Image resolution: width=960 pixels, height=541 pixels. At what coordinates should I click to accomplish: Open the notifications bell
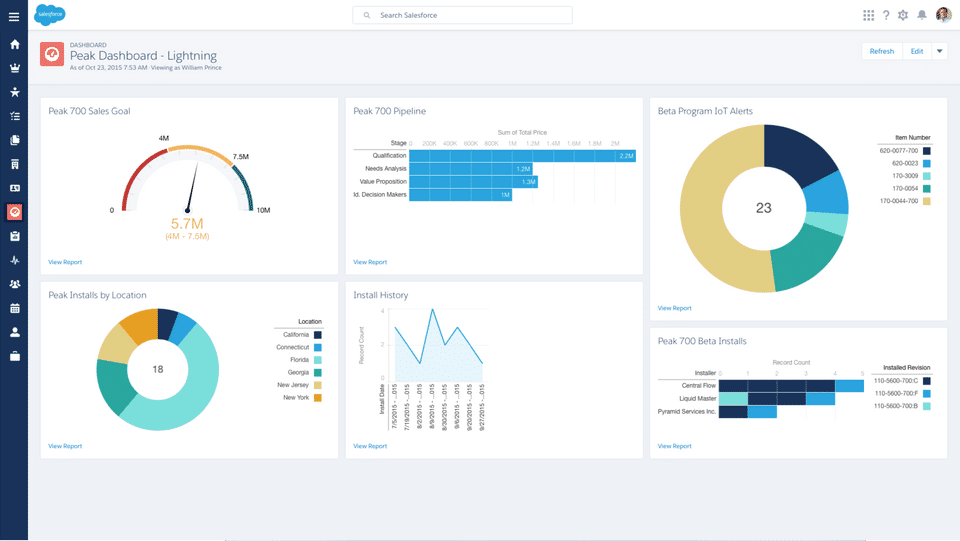tap(921, 15)
